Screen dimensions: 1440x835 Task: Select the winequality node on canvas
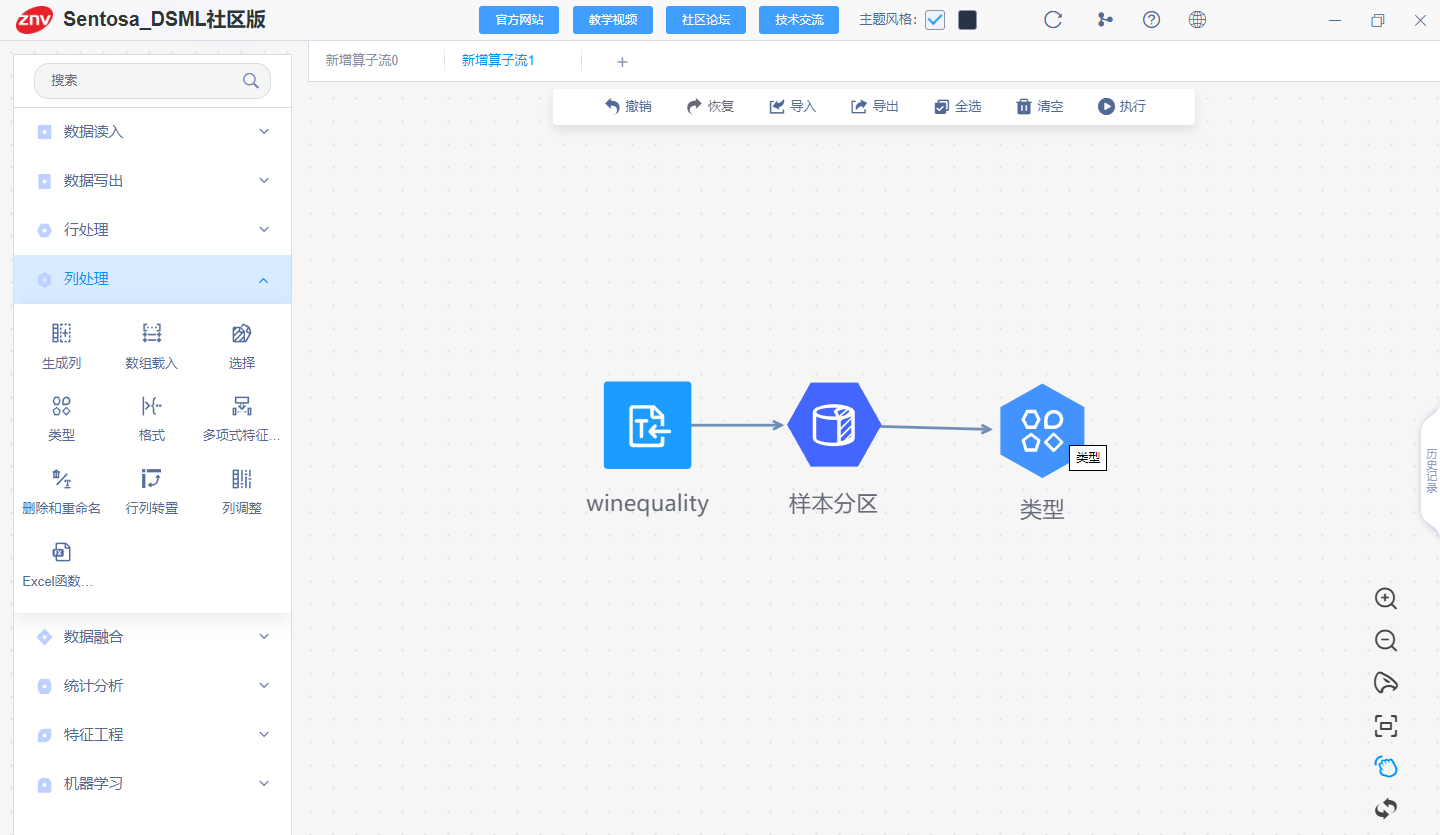[x=647, y=425]
